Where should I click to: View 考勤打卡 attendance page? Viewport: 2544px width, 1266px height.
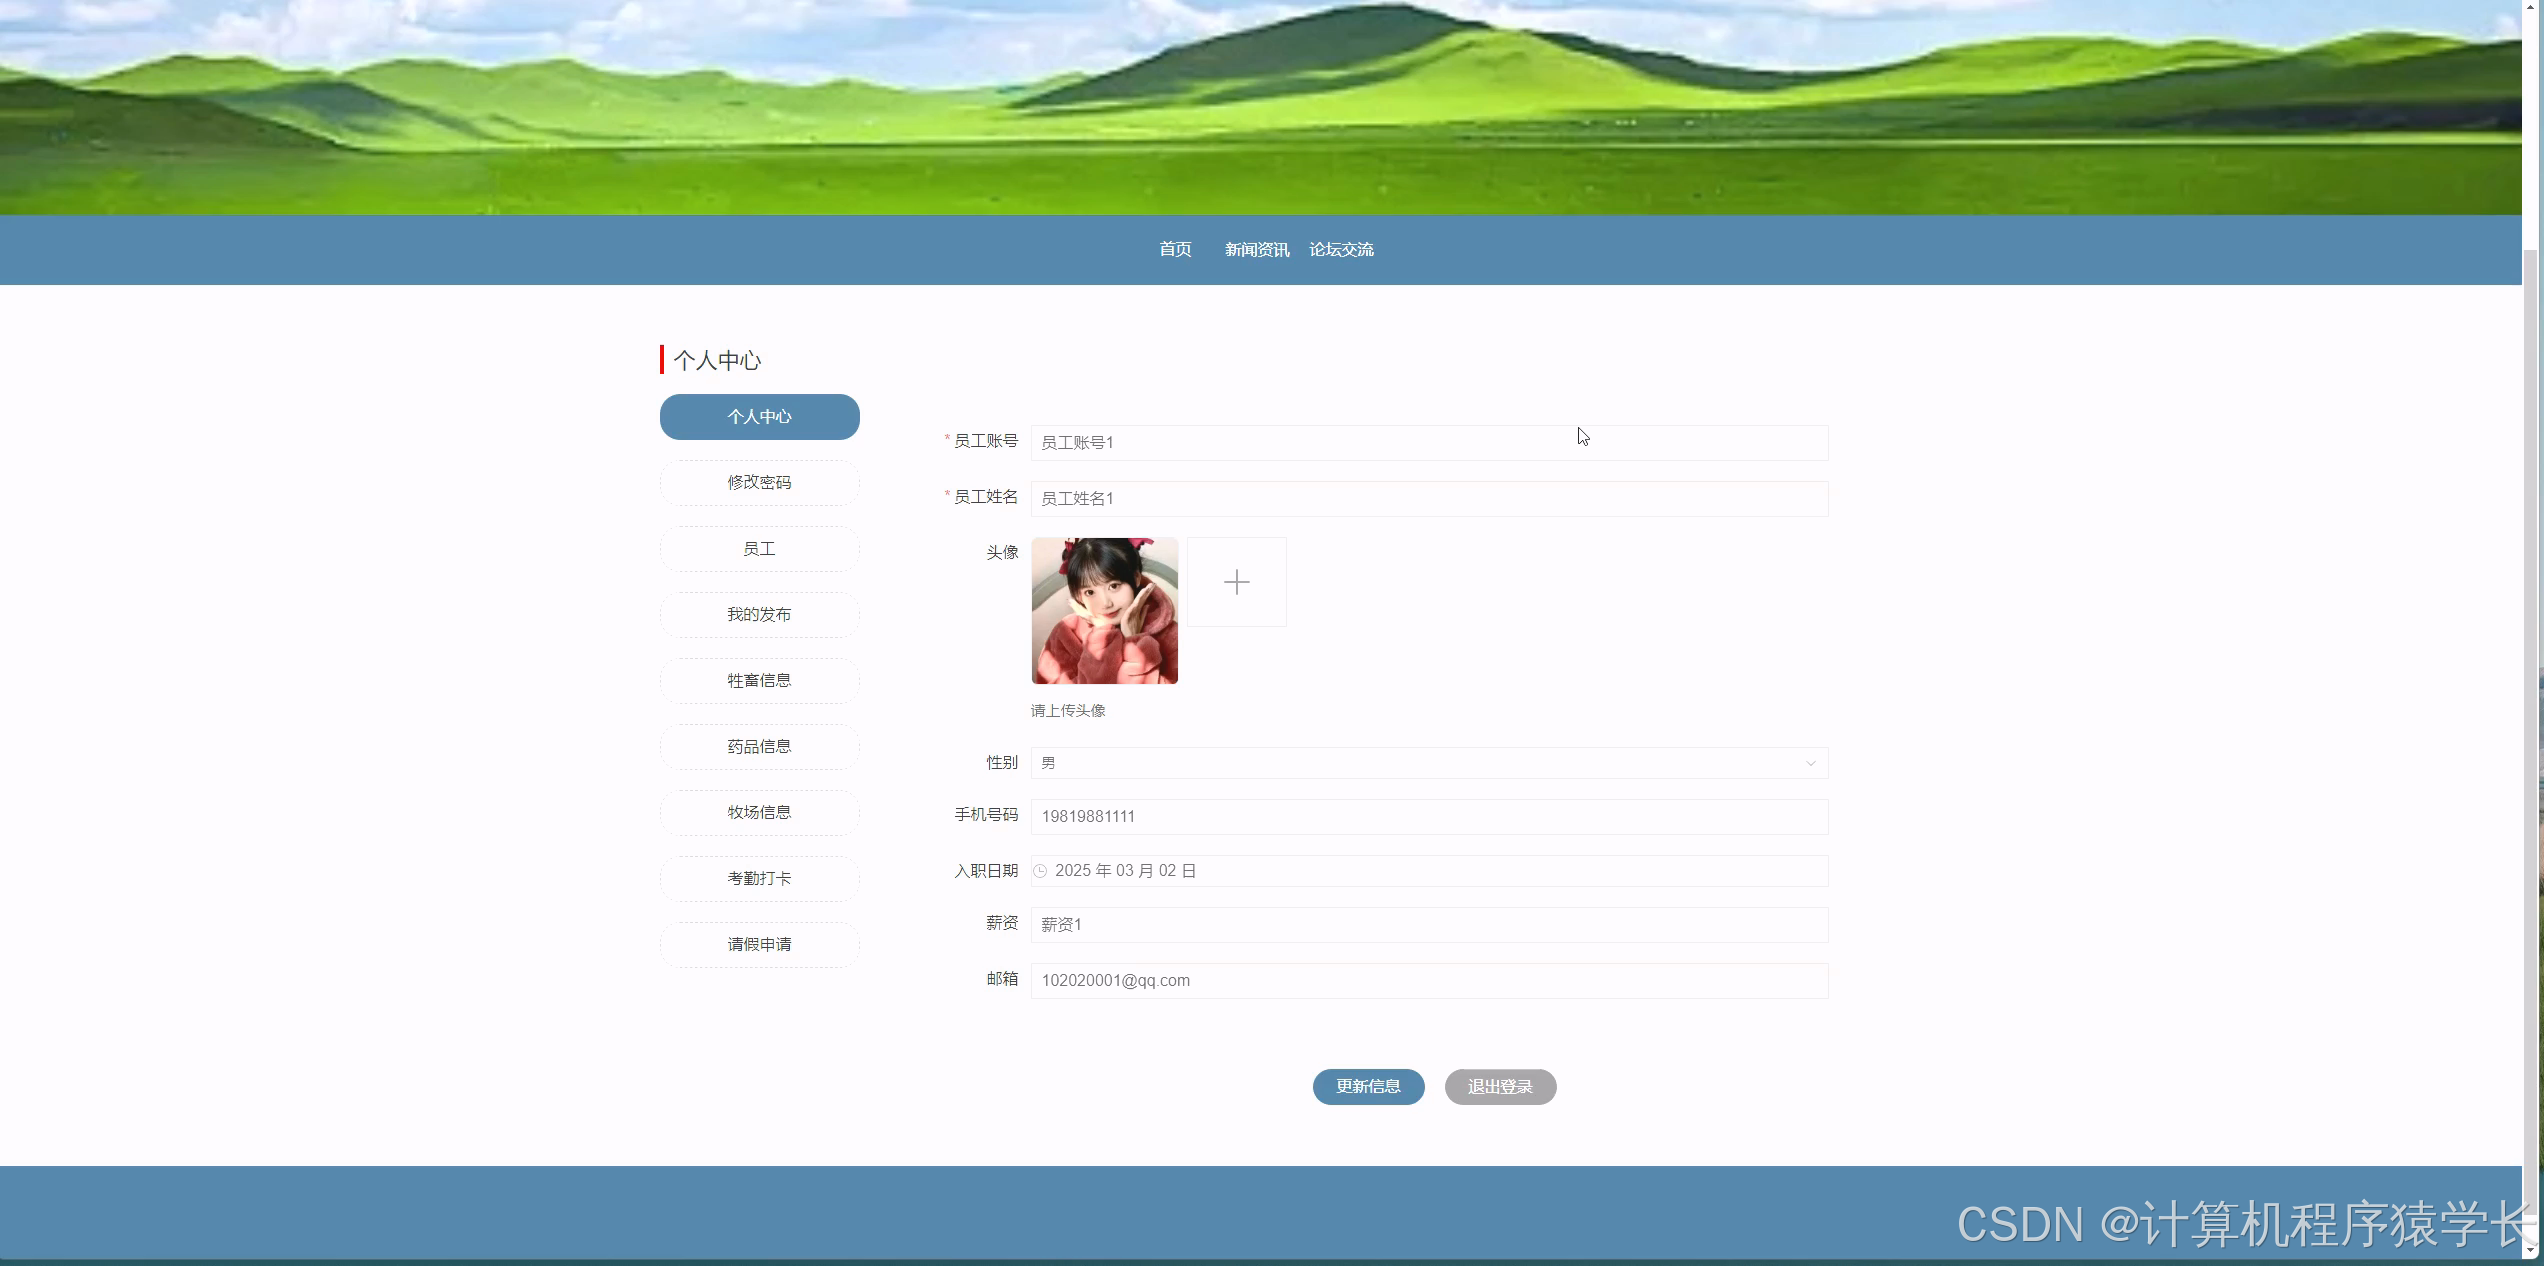[758, 878]
